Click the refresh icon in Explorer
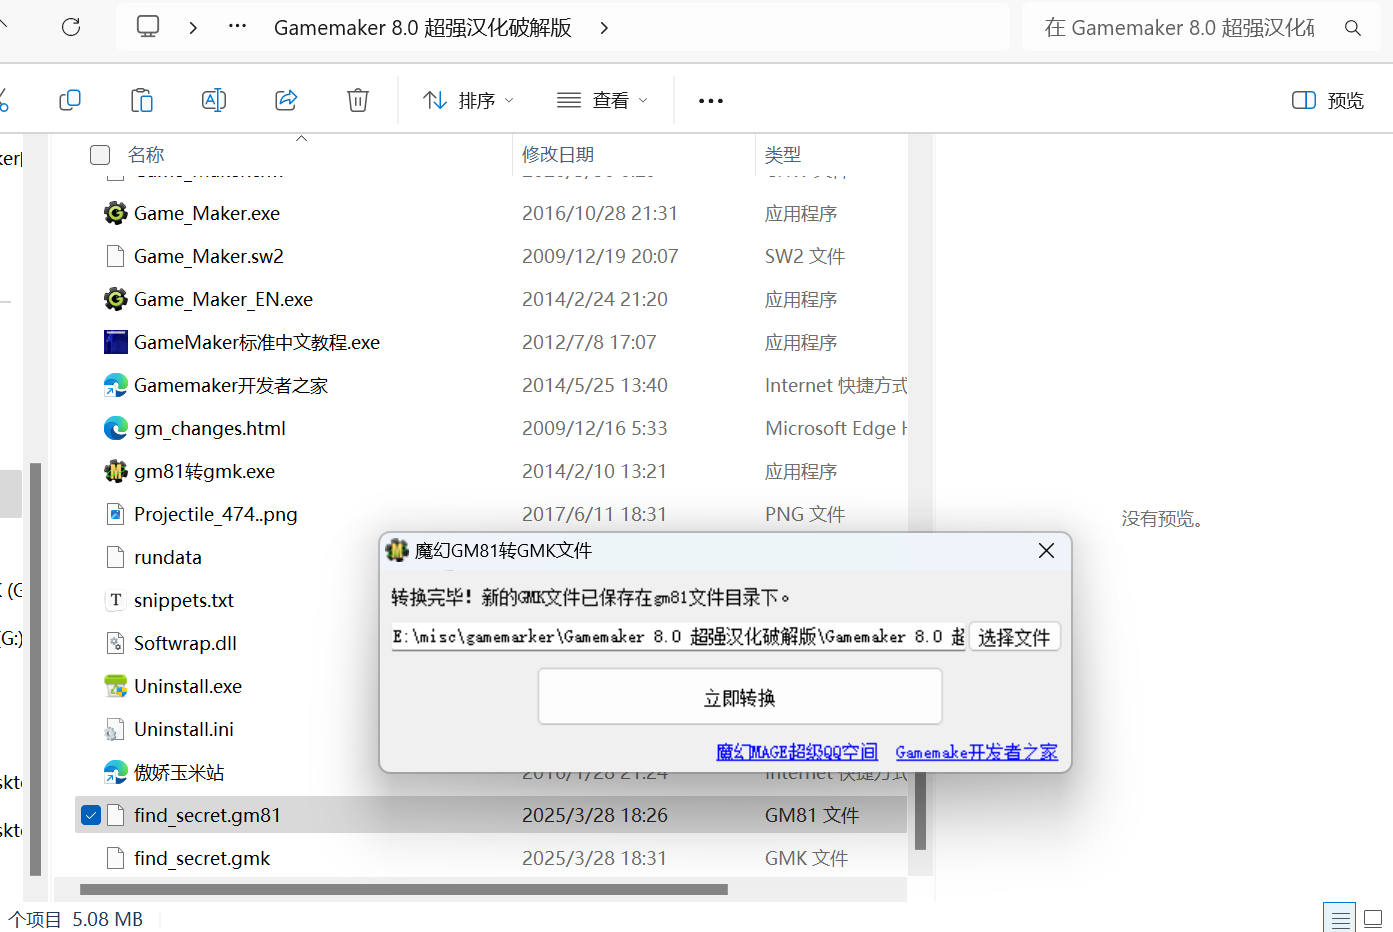Image resolution: width=1393 pixels, height=932 pixels. click(71, 27)
